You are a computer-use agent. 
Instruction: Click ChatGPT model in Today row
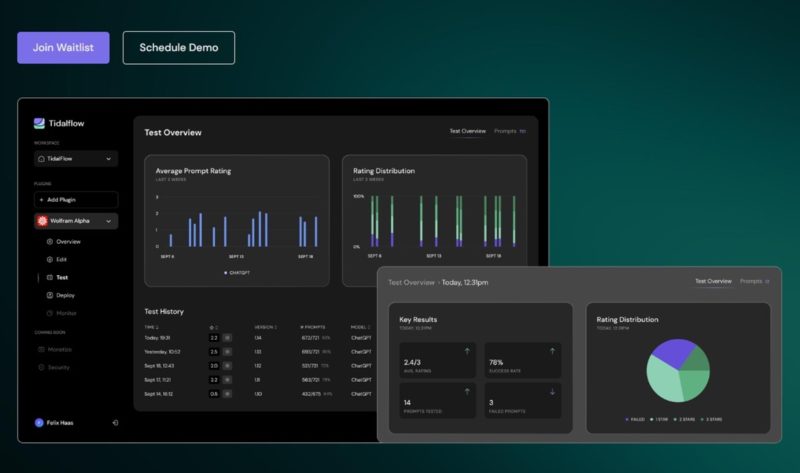tap(361, 338)
